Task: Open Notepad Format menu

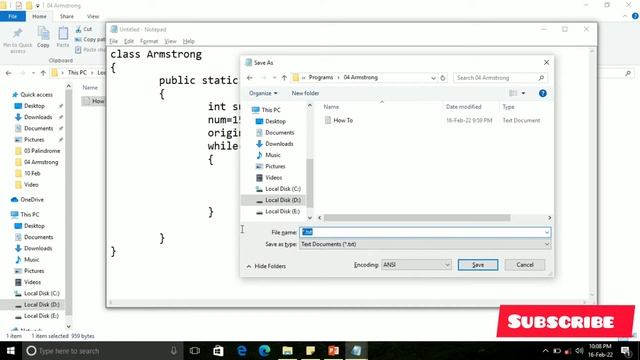Action: 149,41
